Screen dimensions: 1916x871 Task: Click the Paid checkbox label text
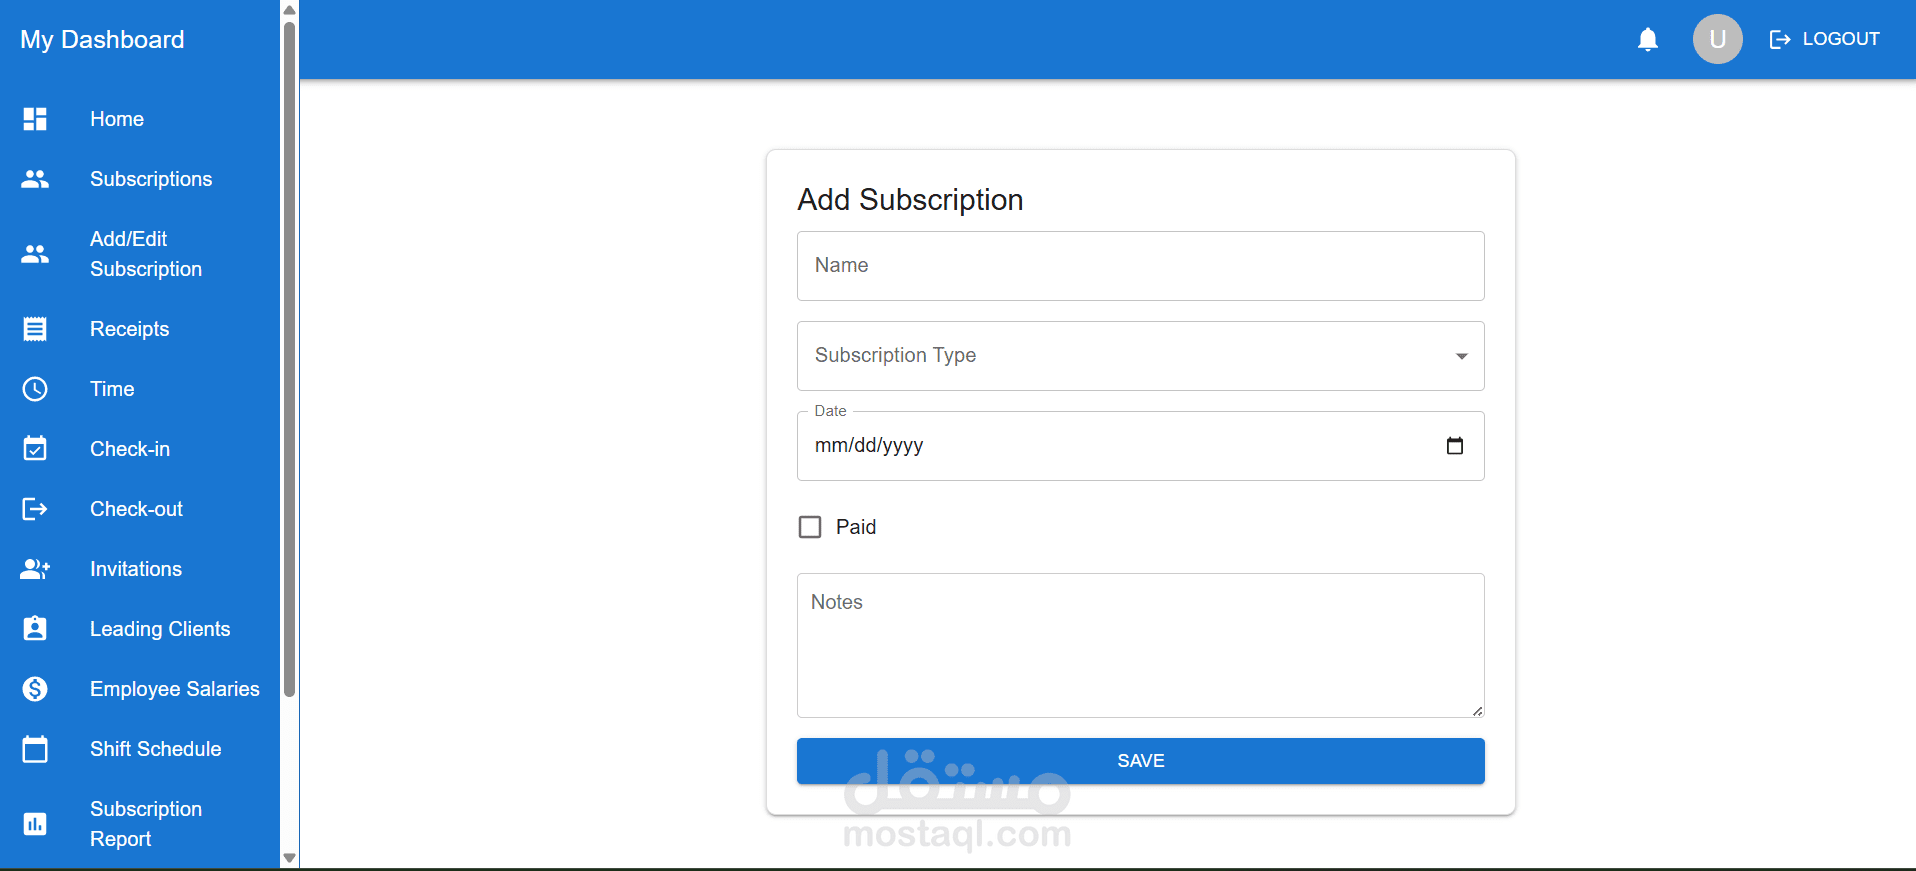pos(856,527)
